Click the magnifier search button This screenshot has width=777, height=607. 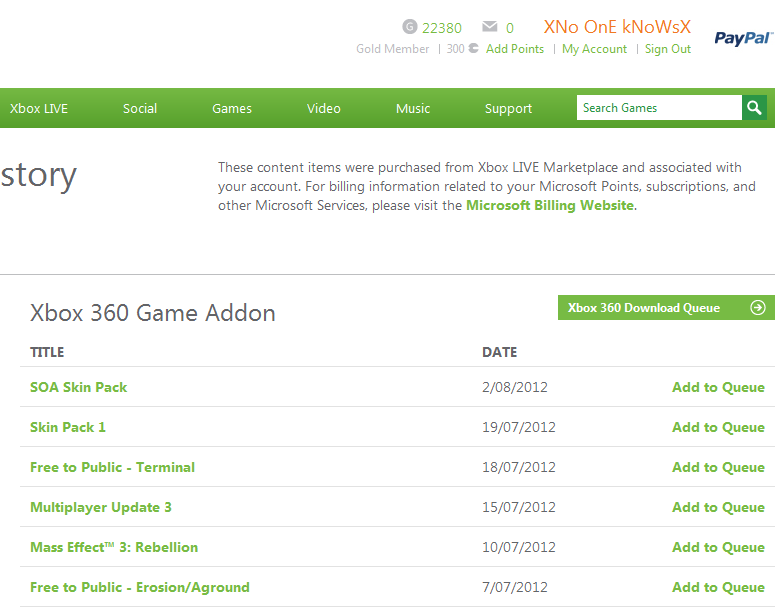(x=754, y=108)
